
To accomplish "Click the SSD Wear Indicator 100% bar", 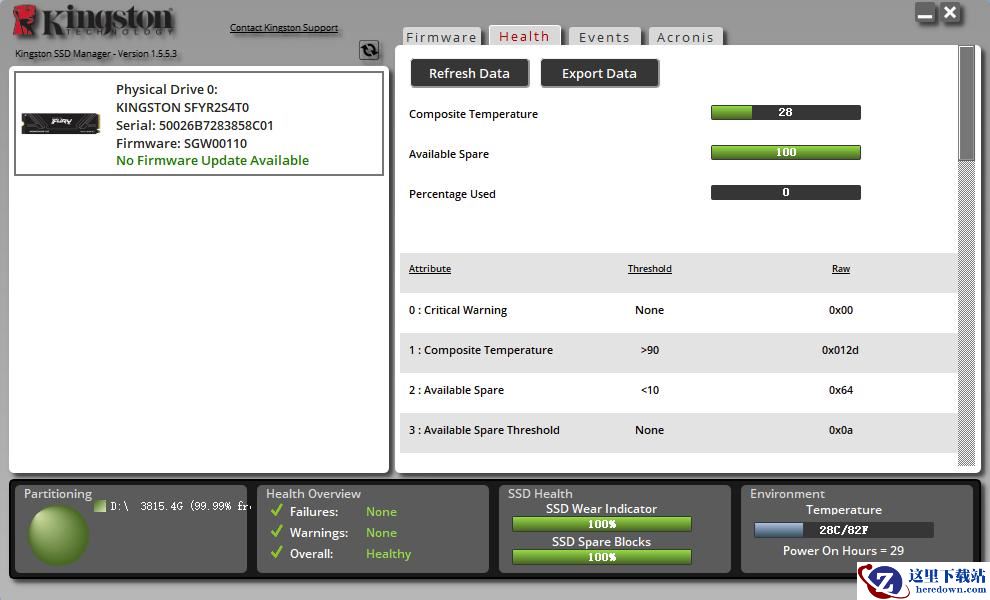I will point(602,524).
